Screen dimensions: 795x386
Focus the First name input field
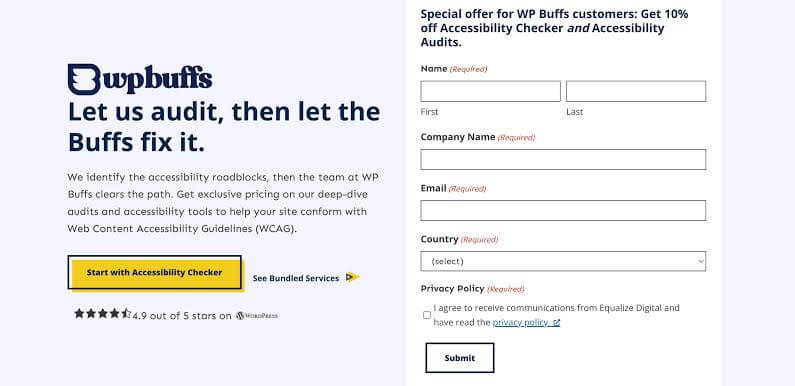(x=490, y=91)
